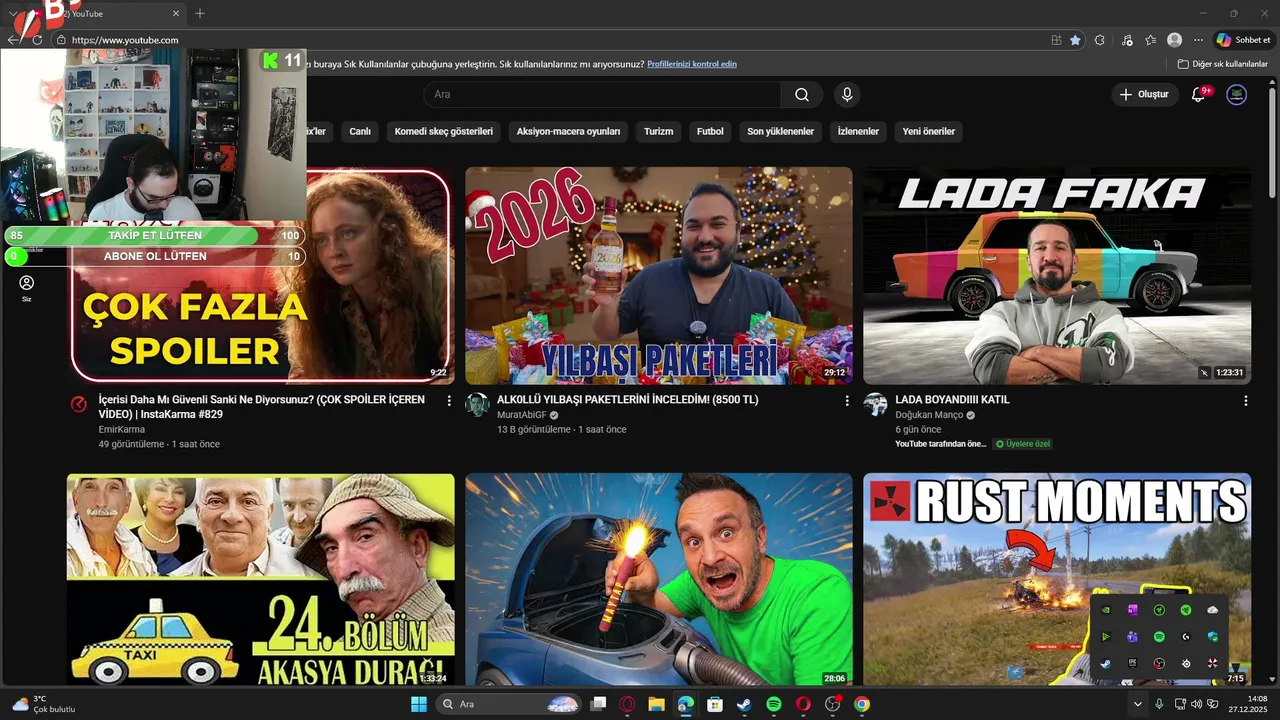
Task: Click the Oluştur create button
Action: (x=1143, y=94)
